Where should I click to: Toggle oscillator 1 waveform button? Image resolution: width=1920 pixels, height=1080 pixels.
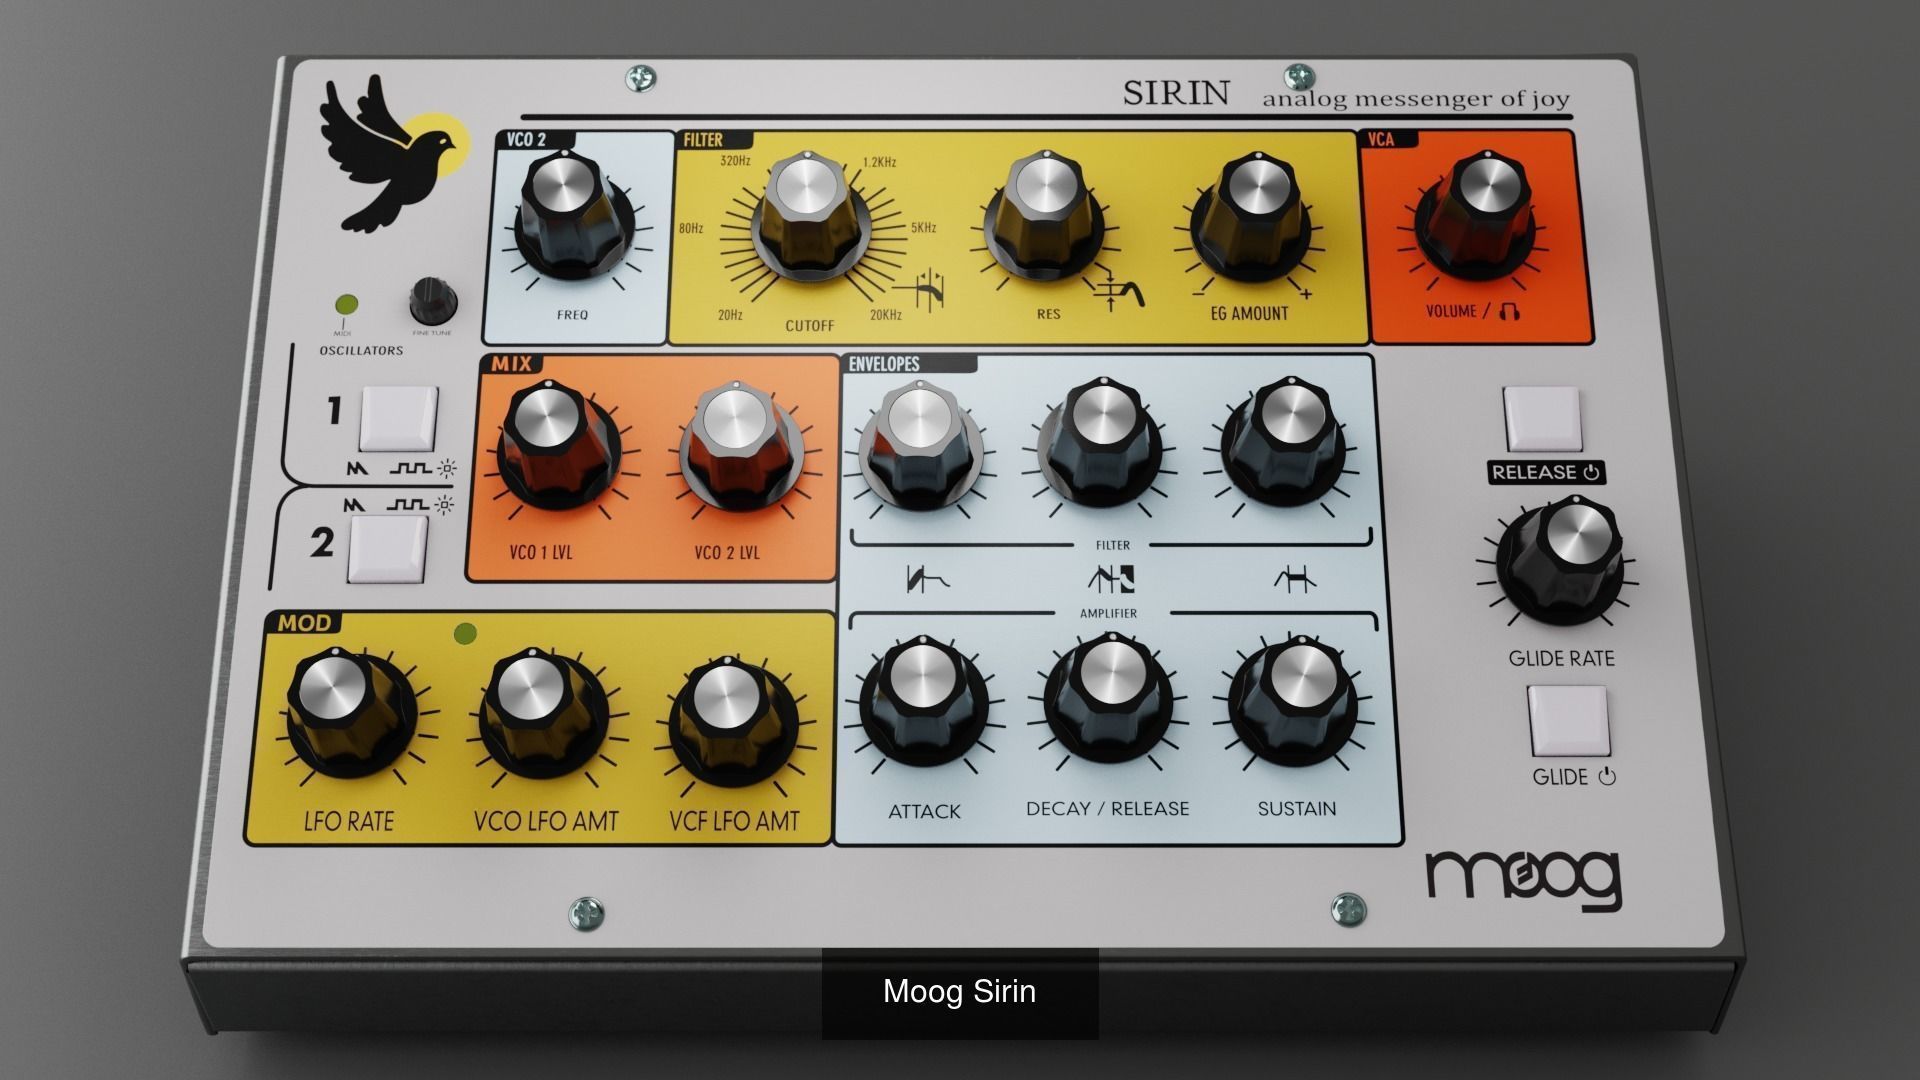pos(398,419)
